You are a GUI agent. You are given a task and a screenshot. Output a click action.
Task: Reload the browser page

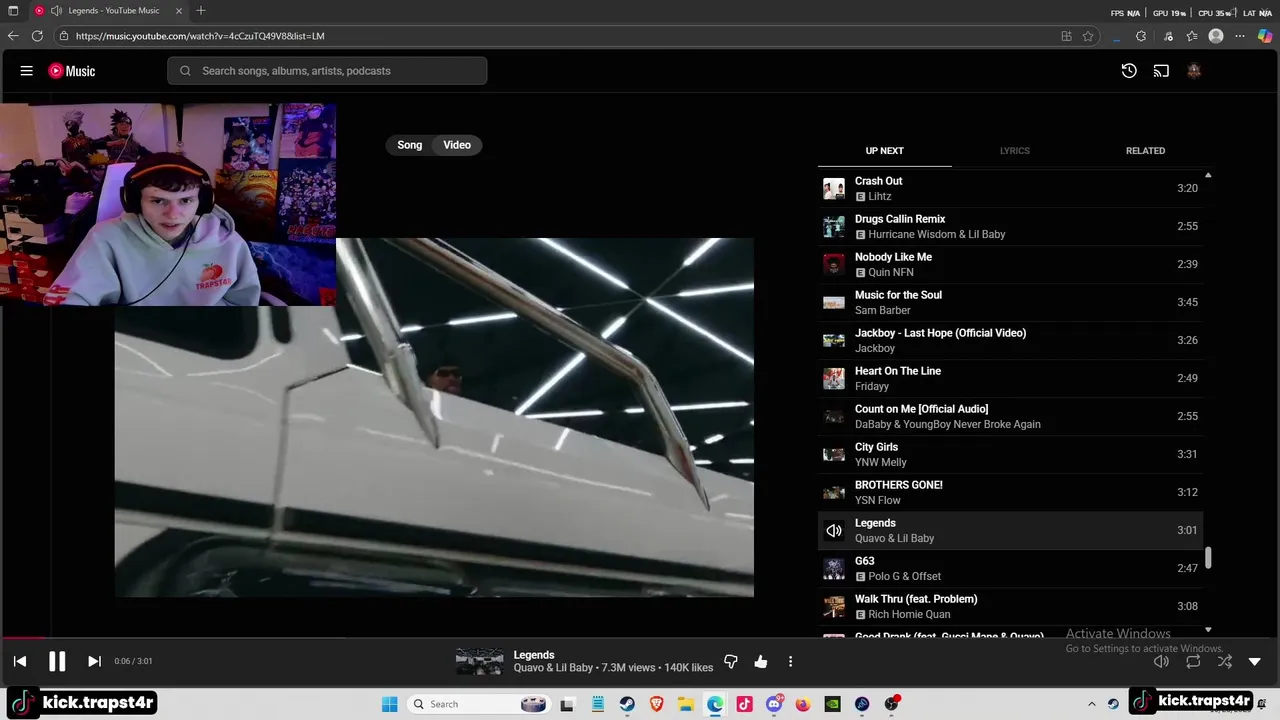coord(37,36)
